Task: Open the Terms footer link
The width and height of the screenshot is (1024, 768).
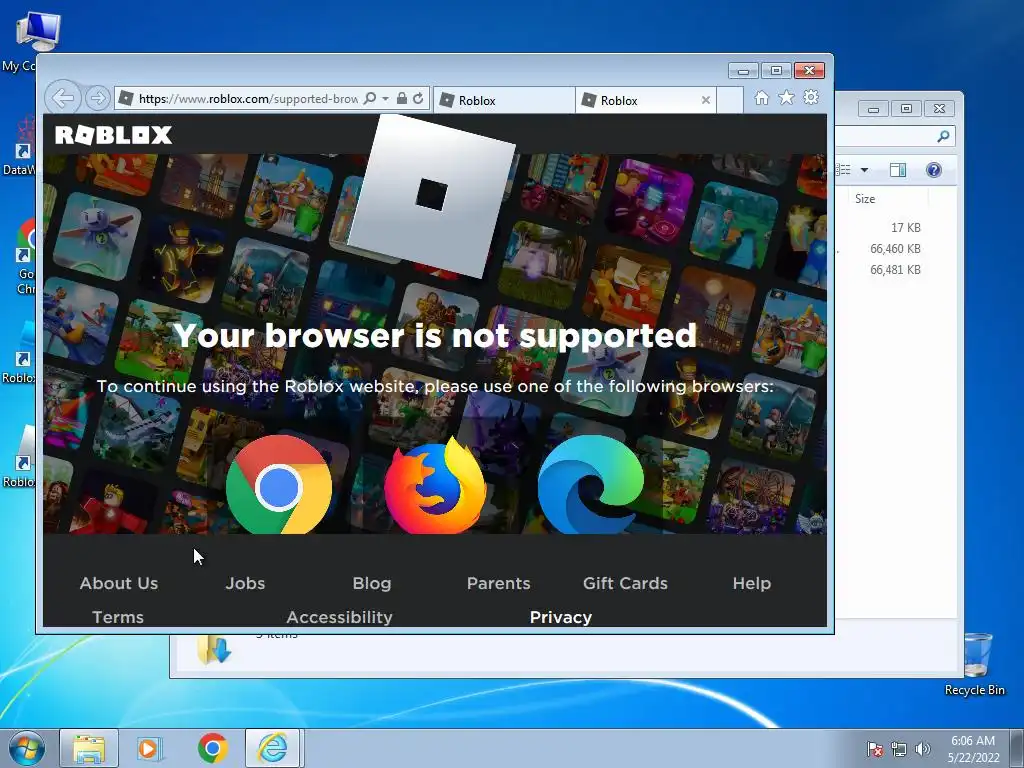Action: pos(118,617)
